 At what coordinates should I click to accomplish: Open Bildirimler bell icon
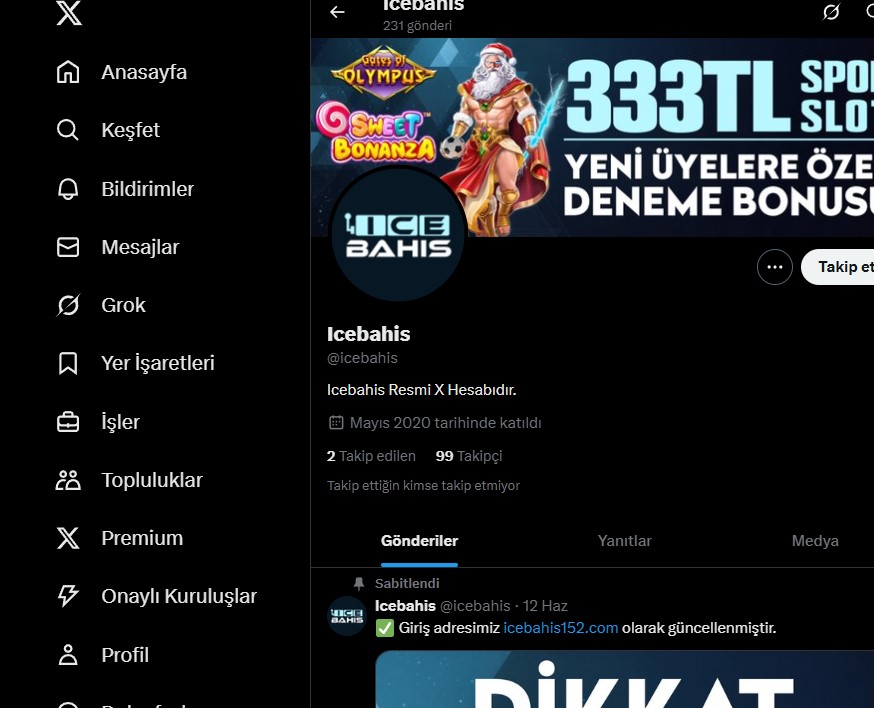(68, 189)
